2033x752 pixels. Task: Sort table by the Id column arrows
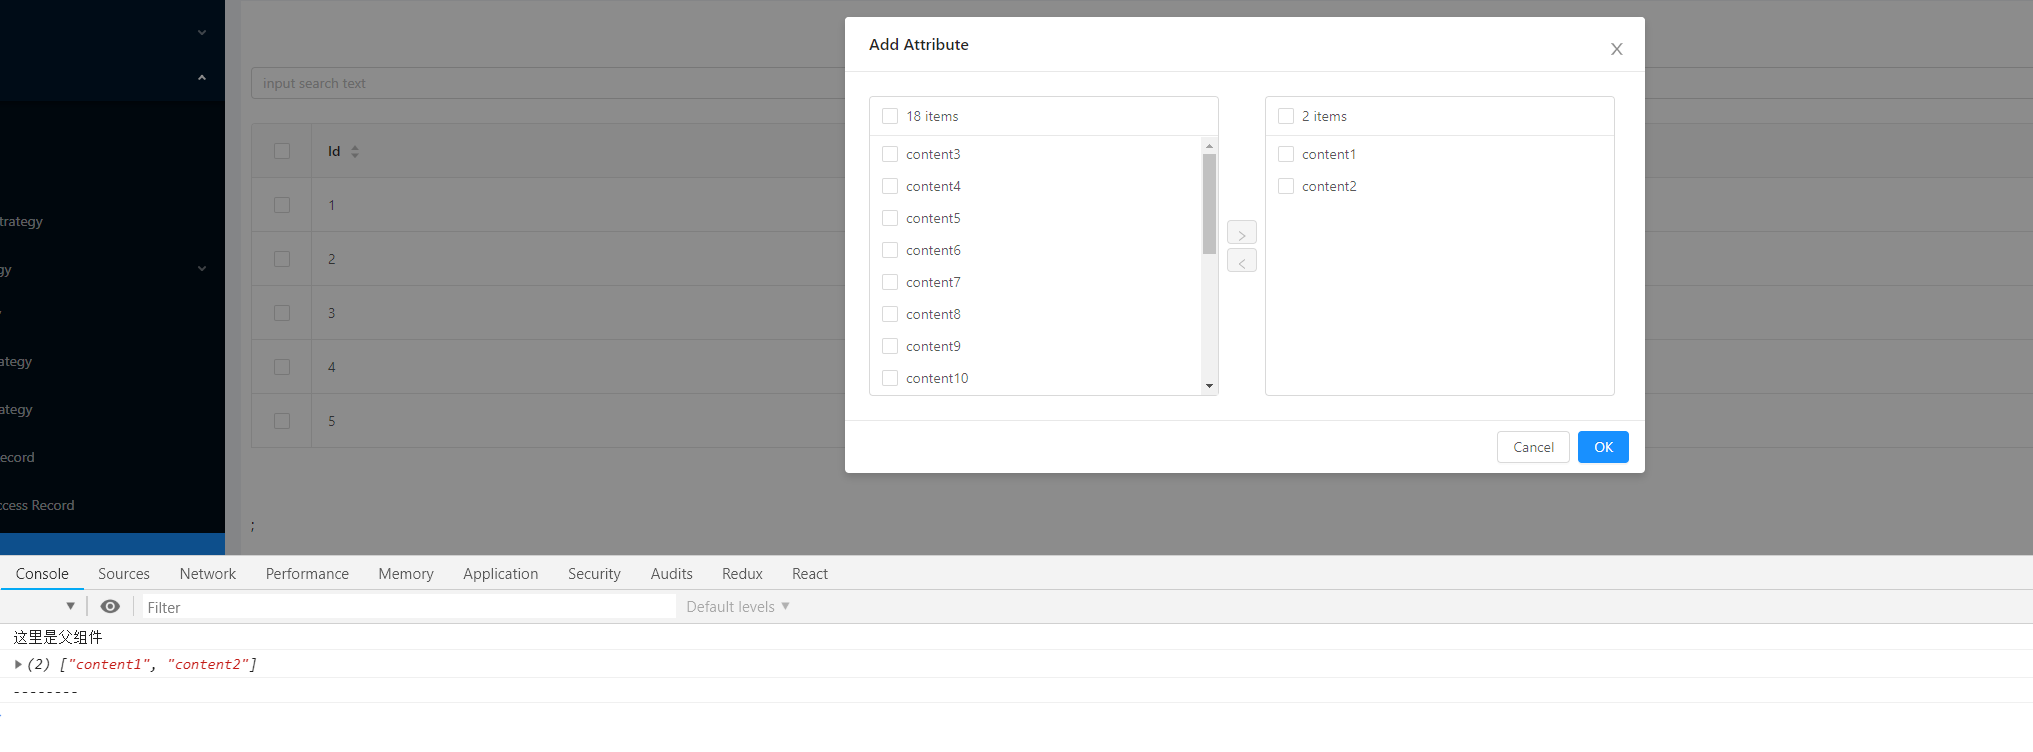tap(355, 152)
